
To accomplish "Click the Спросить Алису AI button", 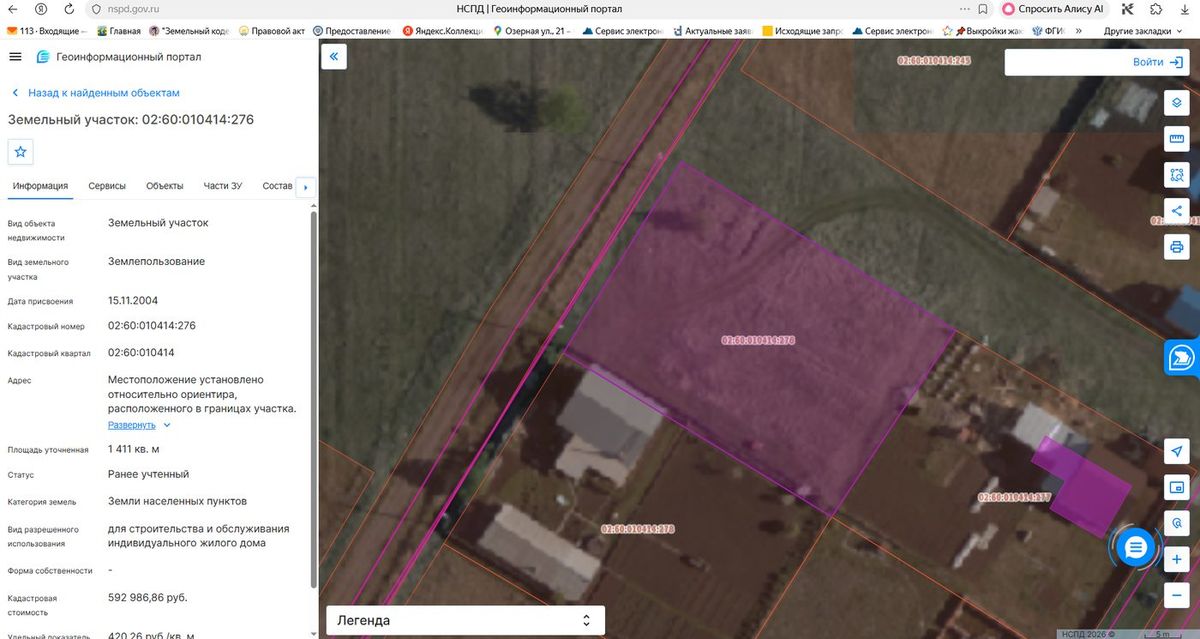I will pyautogui.click(x=1053, y=9).
